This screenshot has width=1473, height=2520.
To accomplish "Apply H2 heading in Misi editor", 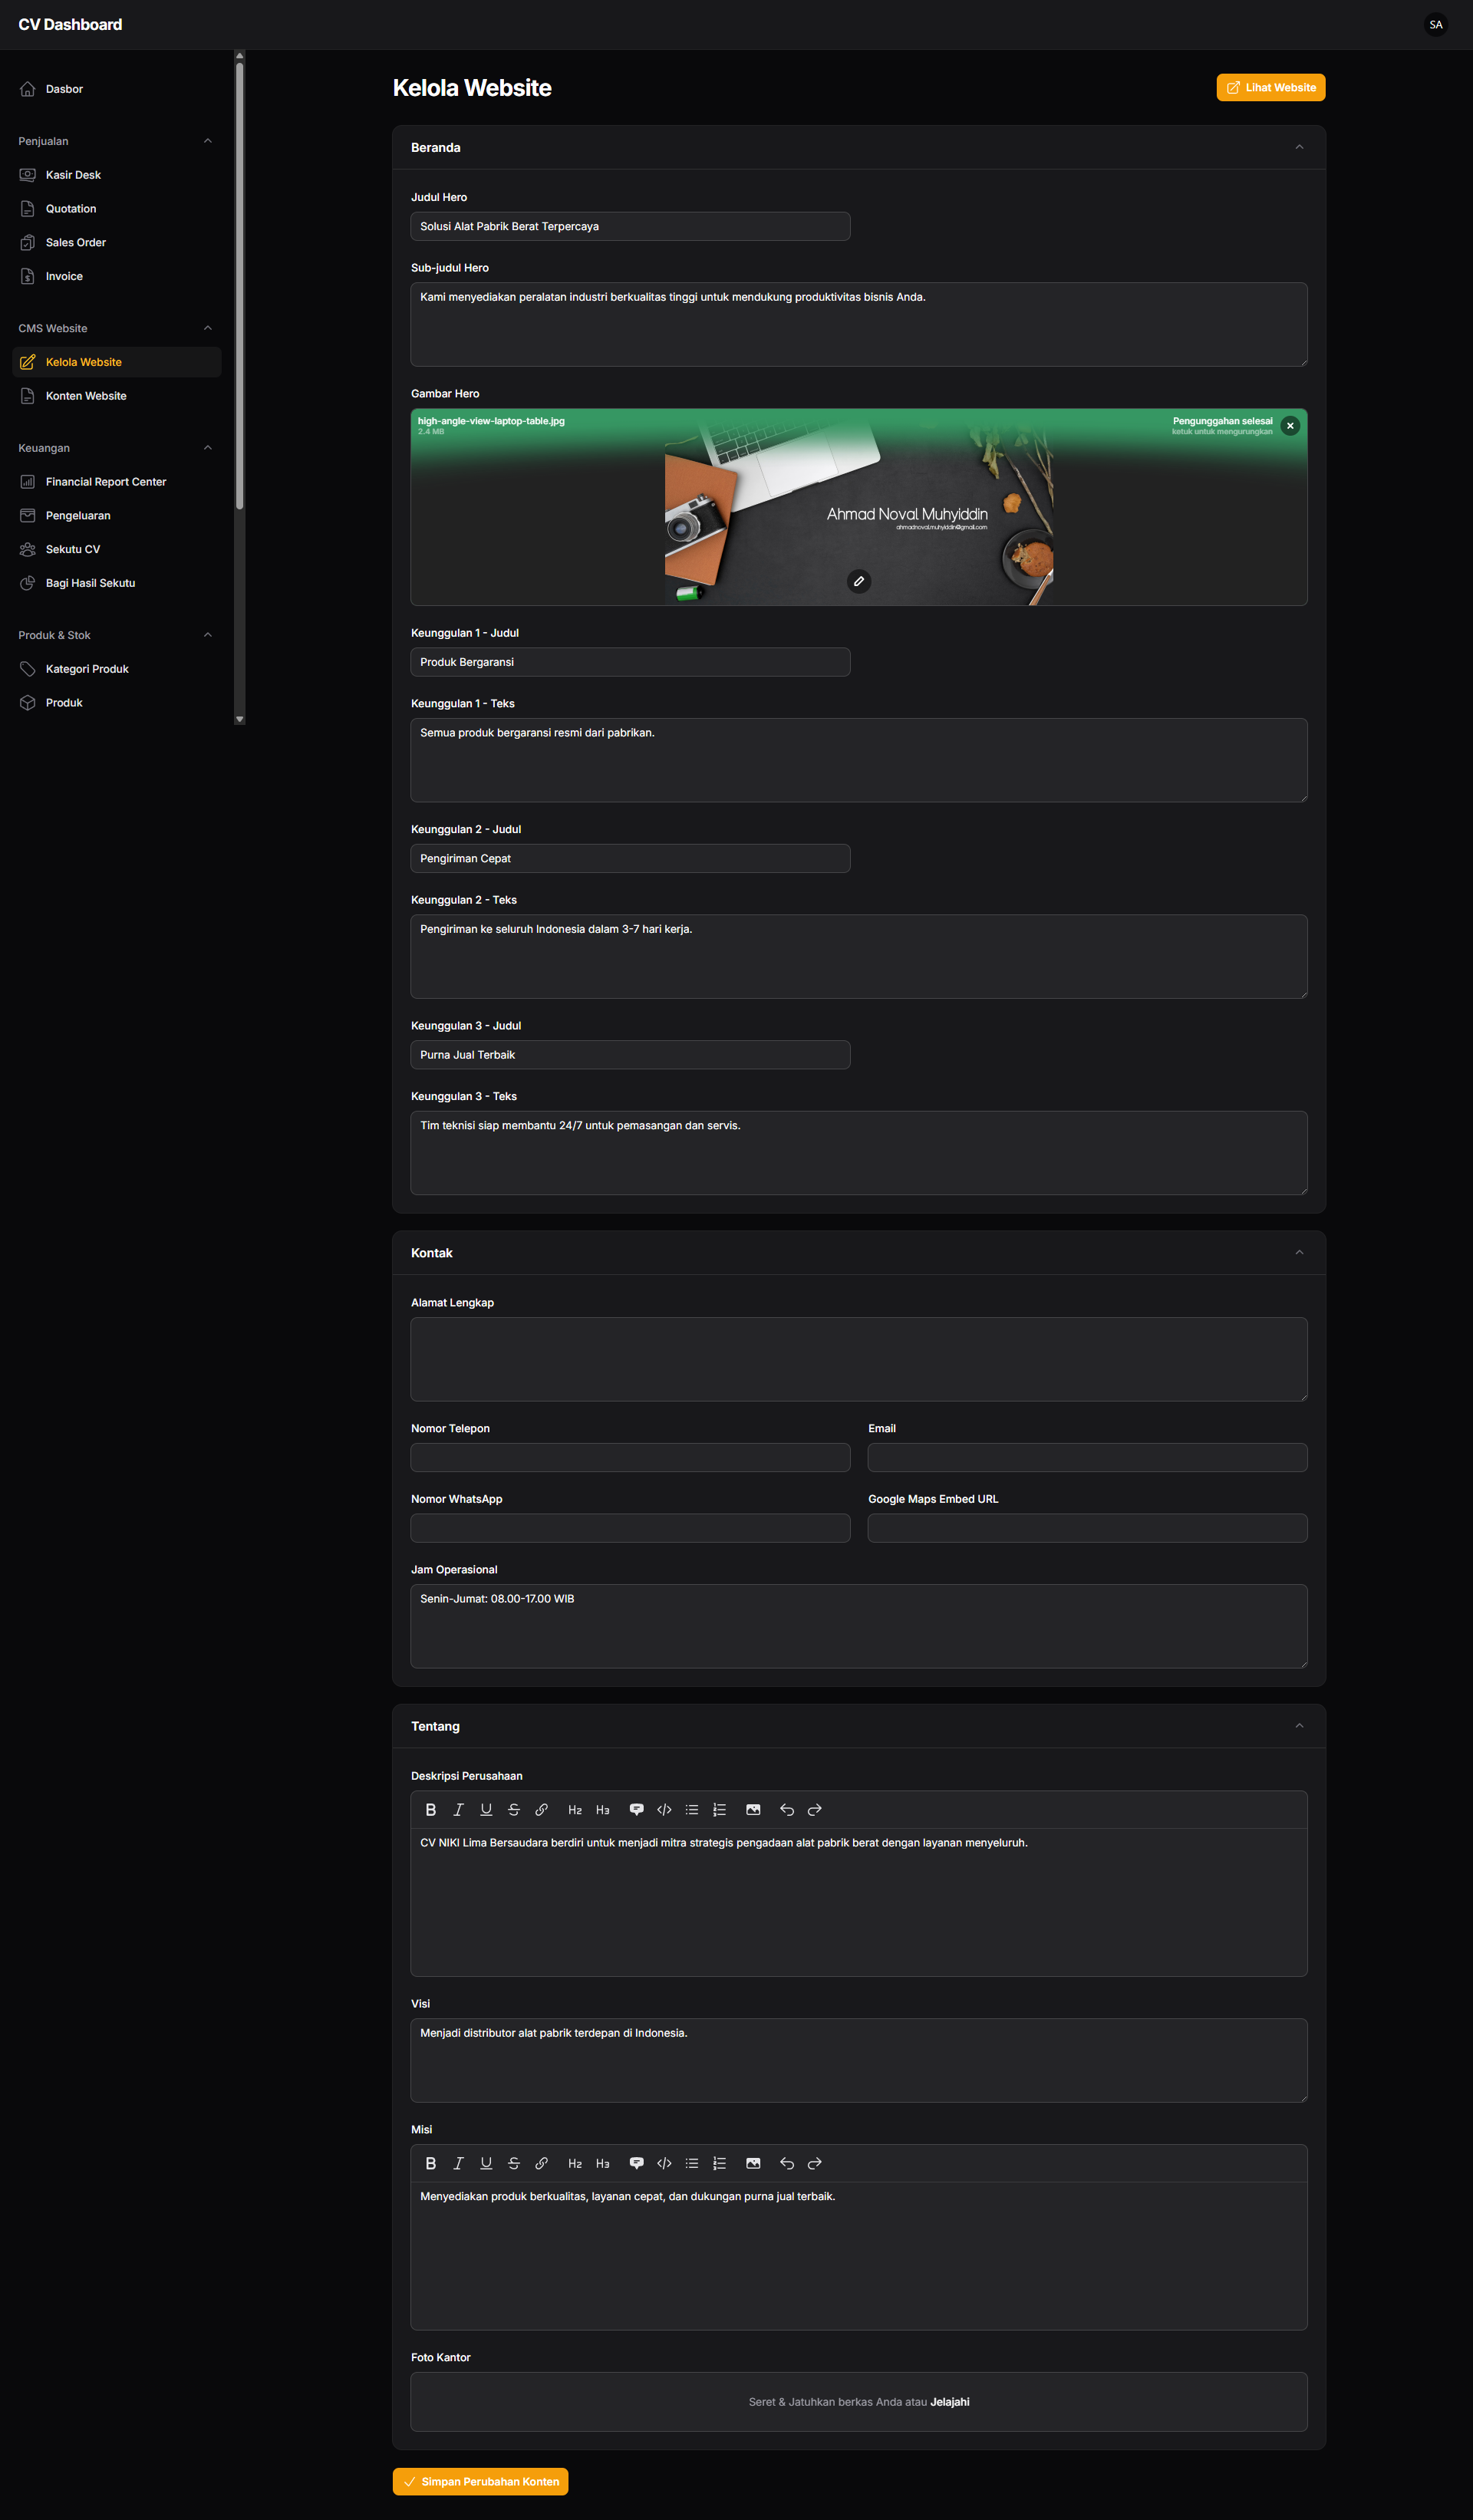I will (x=575, y=2163).
